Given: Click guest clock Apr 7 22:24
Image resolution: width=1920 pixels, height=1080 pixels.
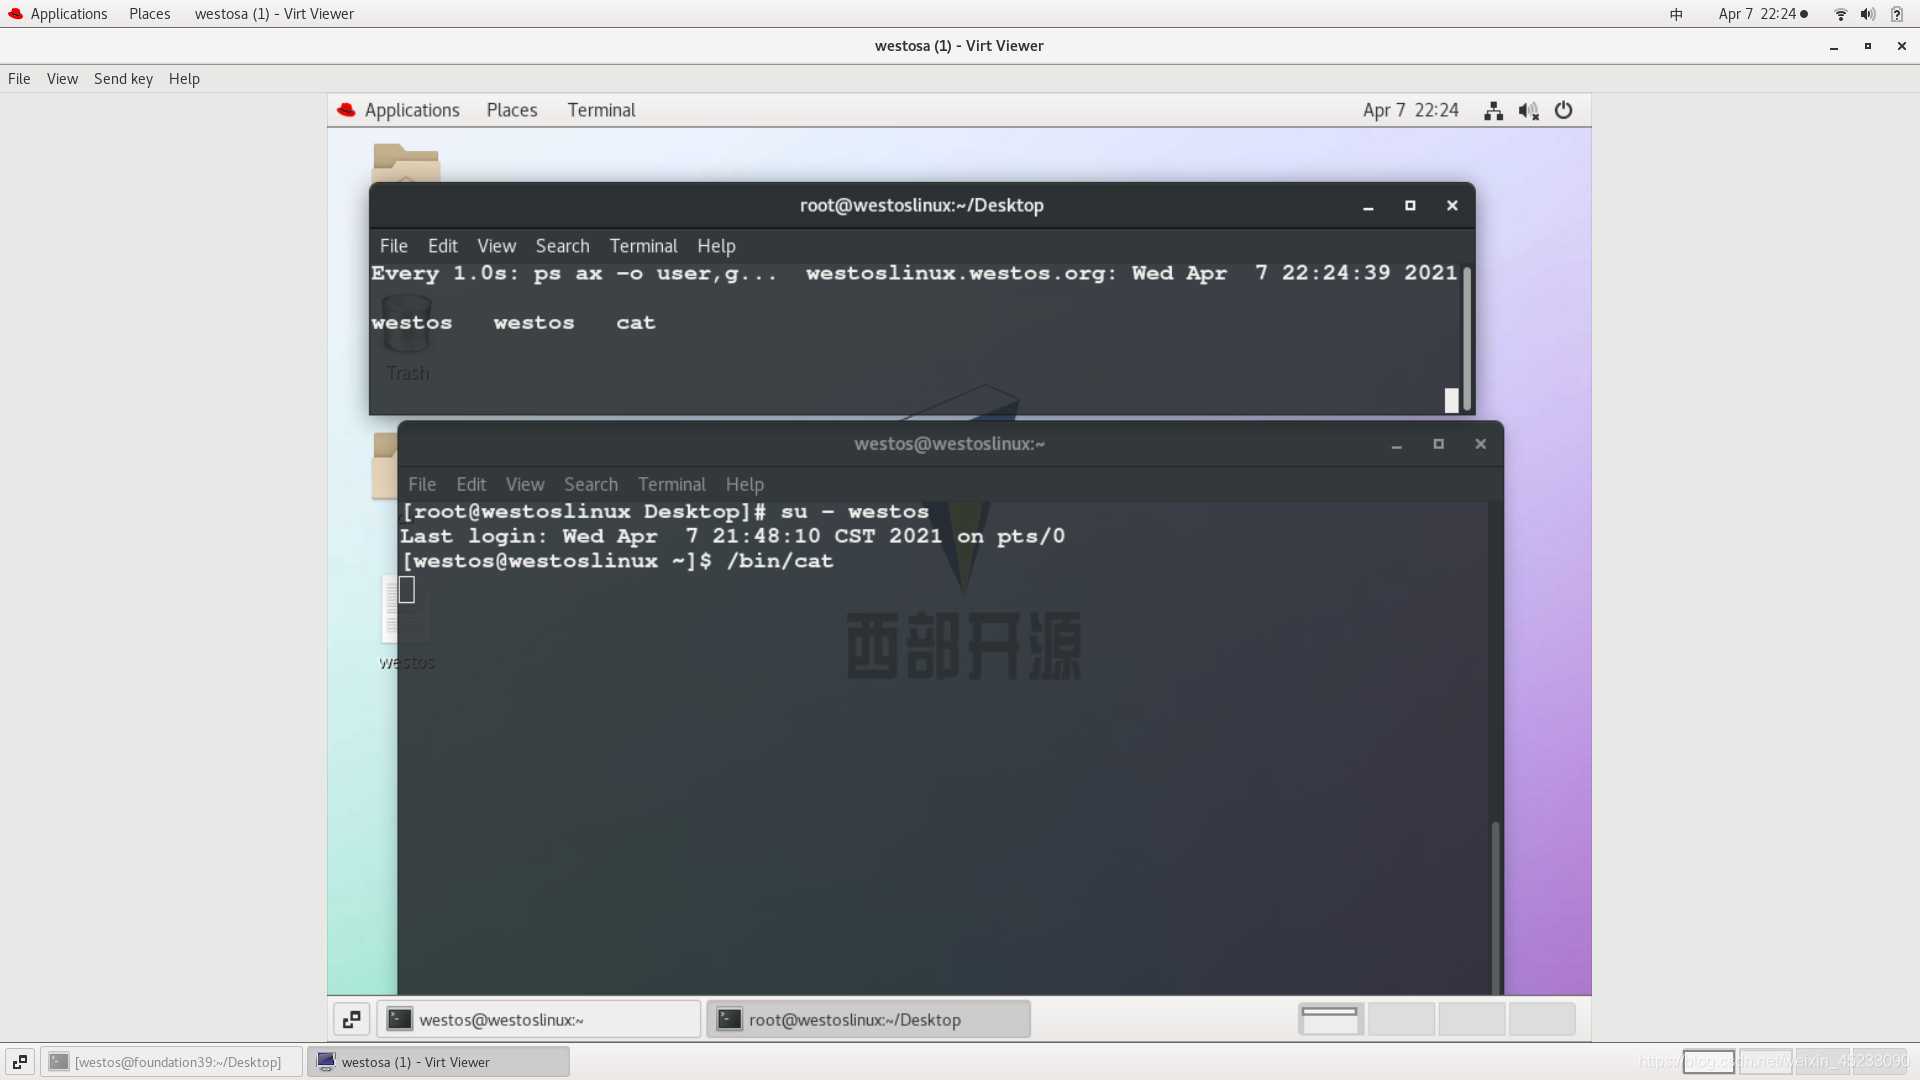Looking at the screenshot, I should tap(1410, 110).
